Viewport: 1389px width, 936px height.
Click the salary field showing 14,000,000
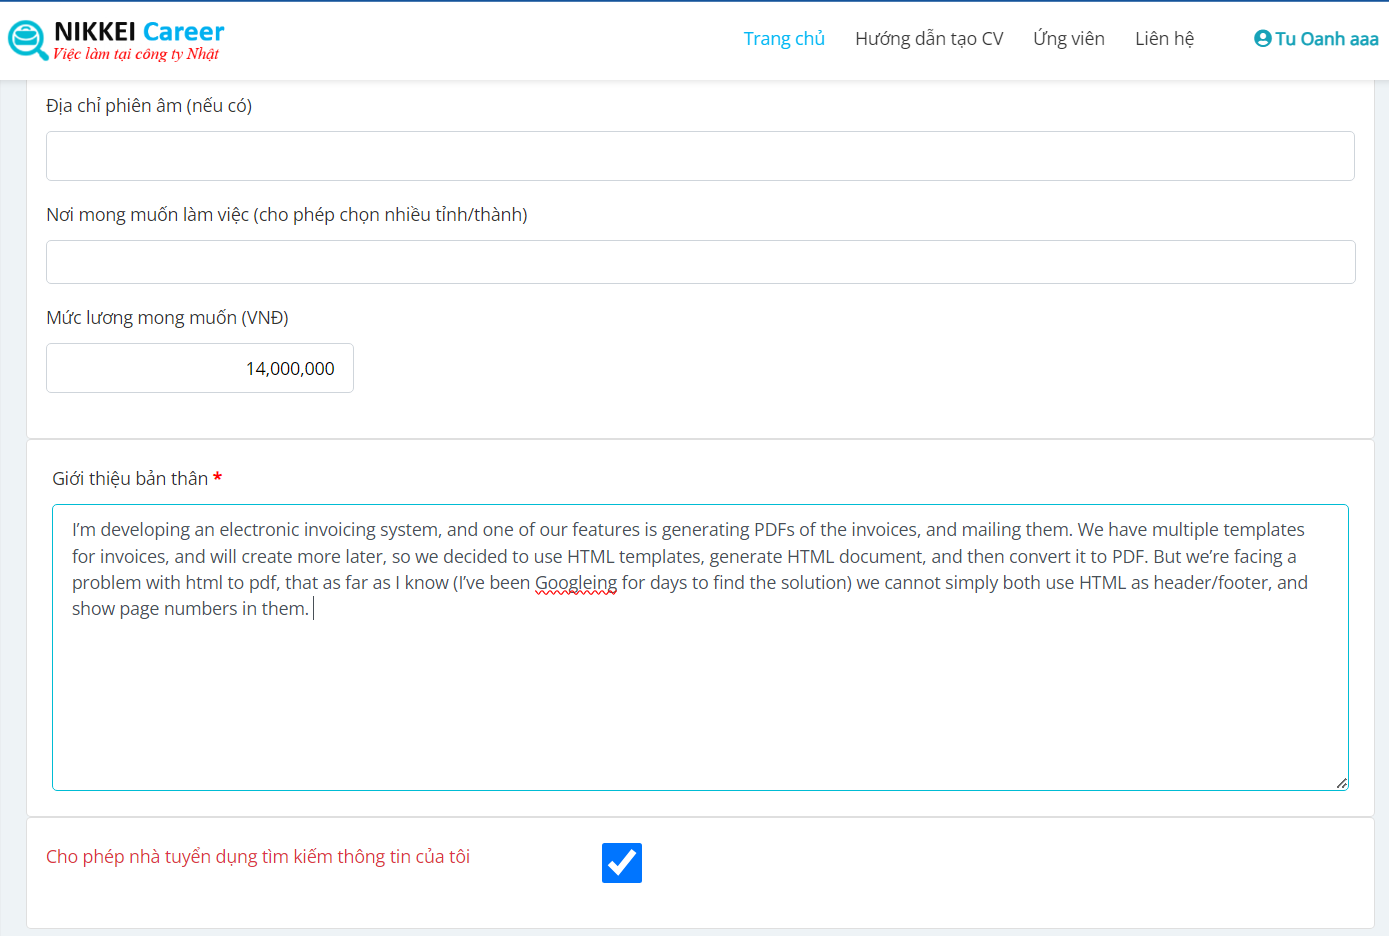coord(200,368)
